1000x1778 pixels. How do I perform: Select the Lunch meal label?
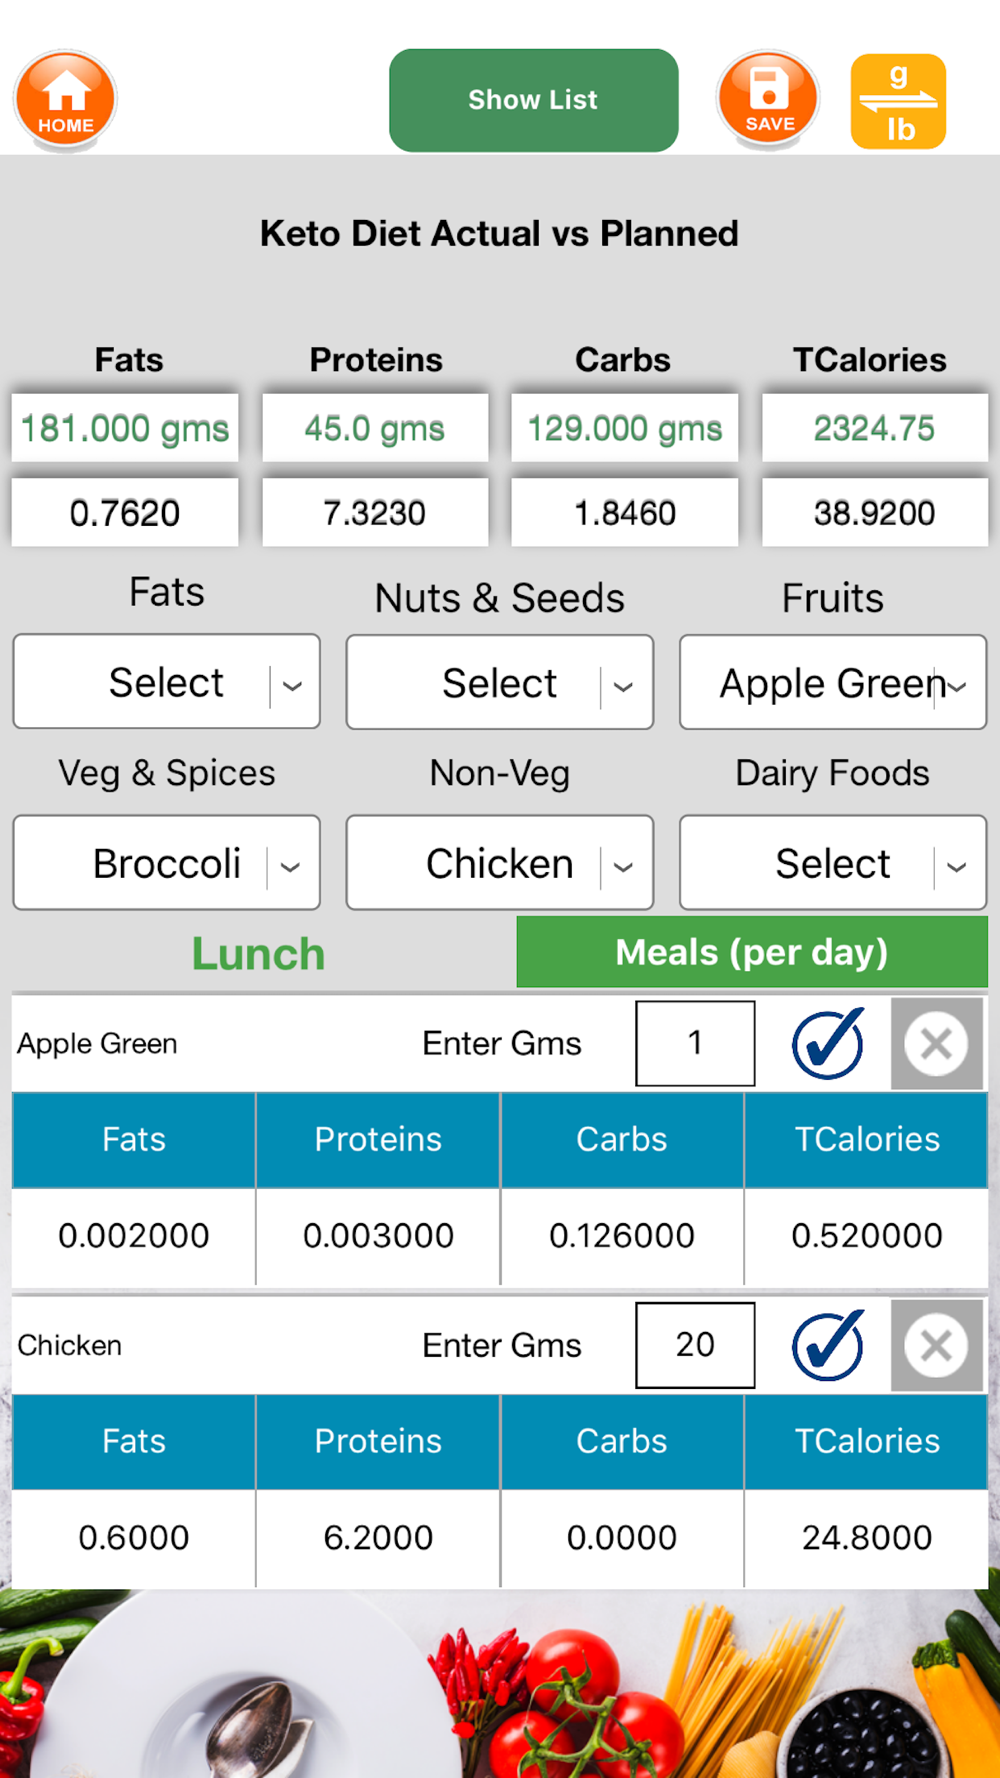click(258, 954)
